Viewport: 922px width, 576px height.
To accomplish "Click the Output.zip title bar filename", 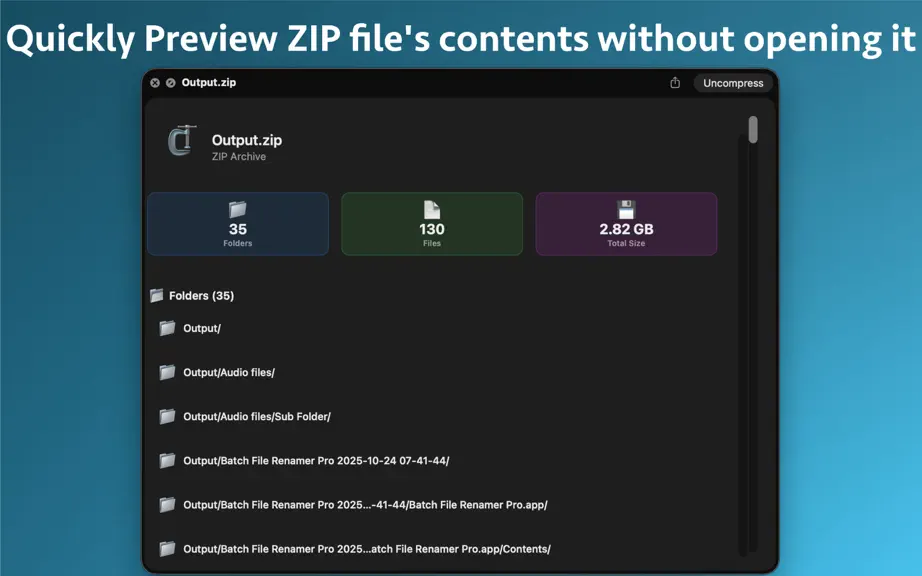I will tap(209, 82).
